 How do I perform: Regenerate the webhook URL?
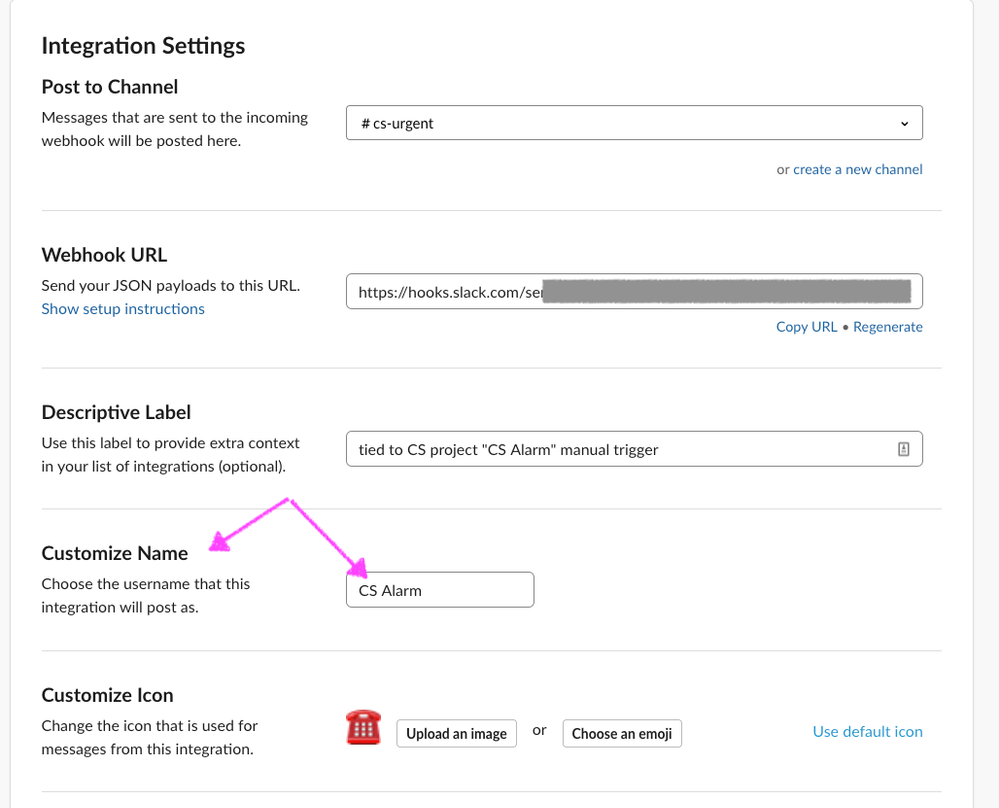click(888, 327)
